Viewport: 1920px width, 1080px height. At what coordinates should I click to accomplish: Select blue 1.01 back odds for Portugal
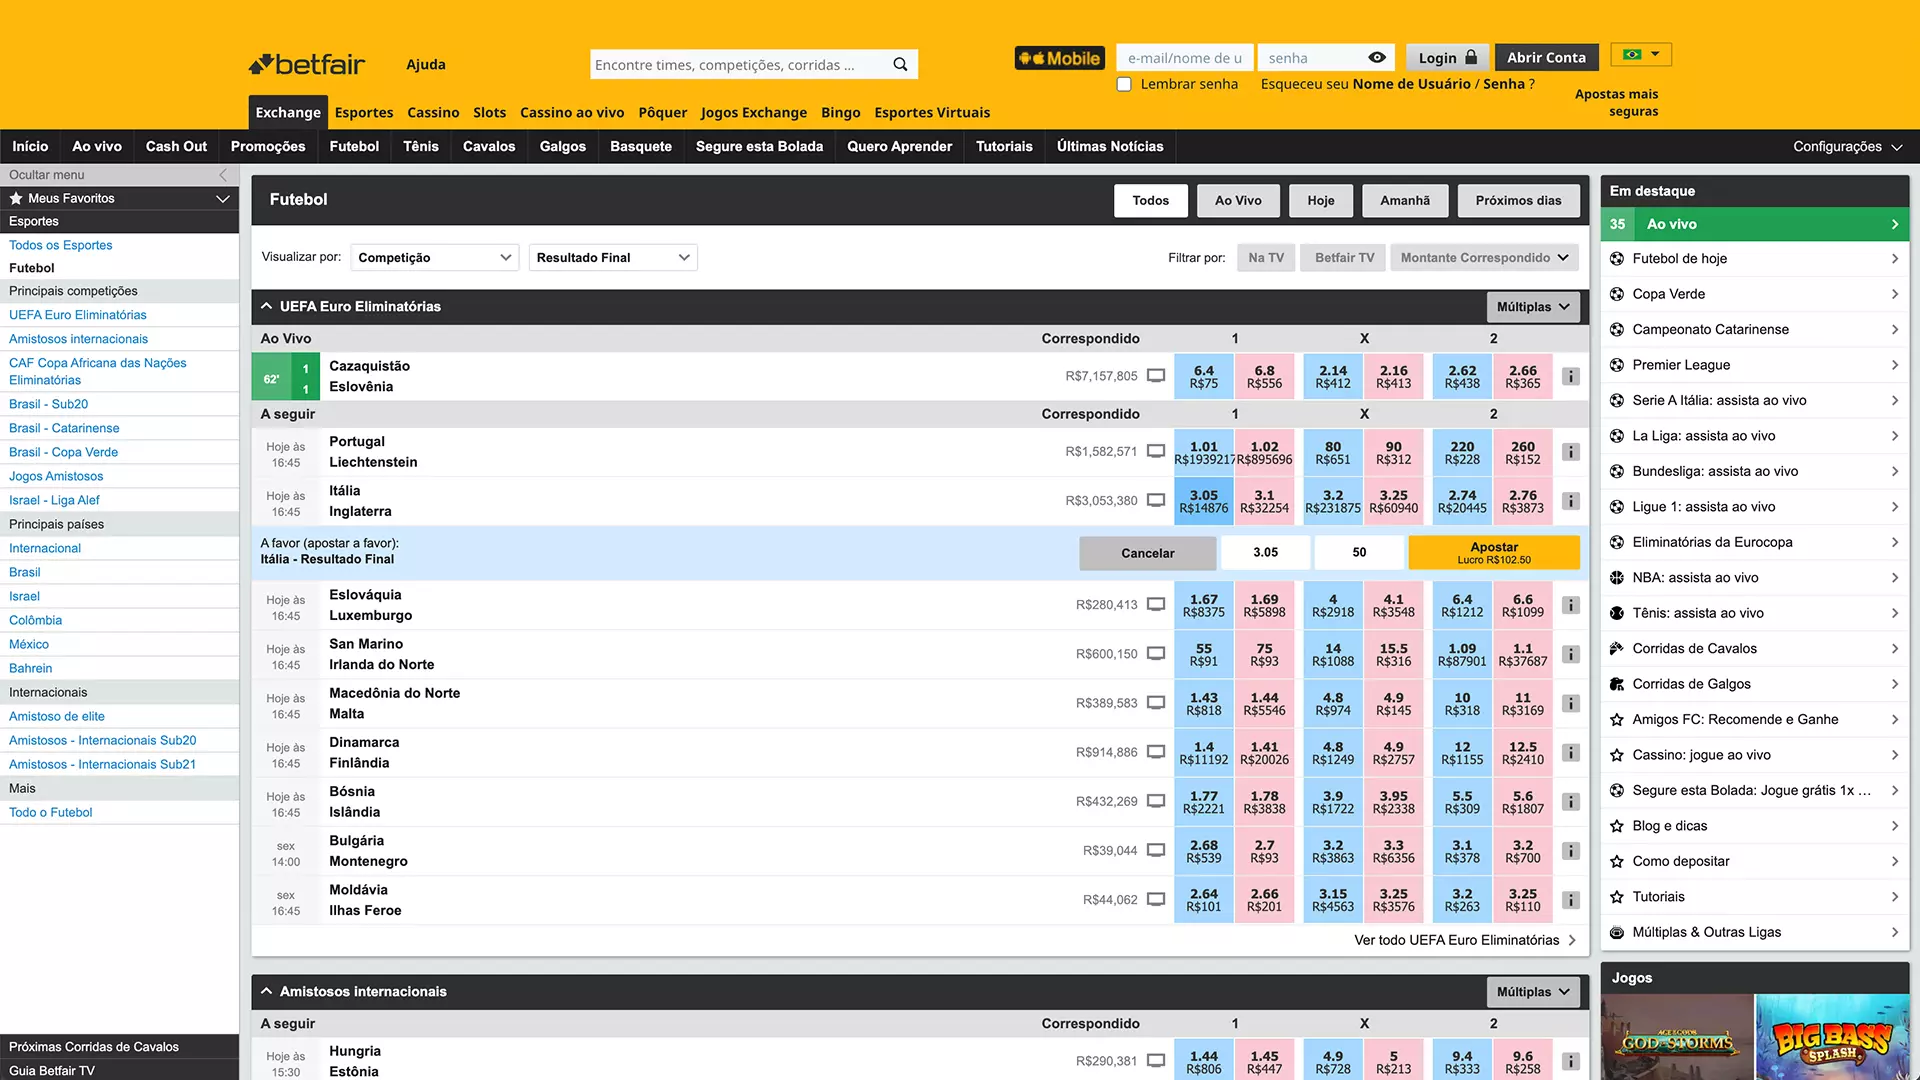(x=1204, y=453)
